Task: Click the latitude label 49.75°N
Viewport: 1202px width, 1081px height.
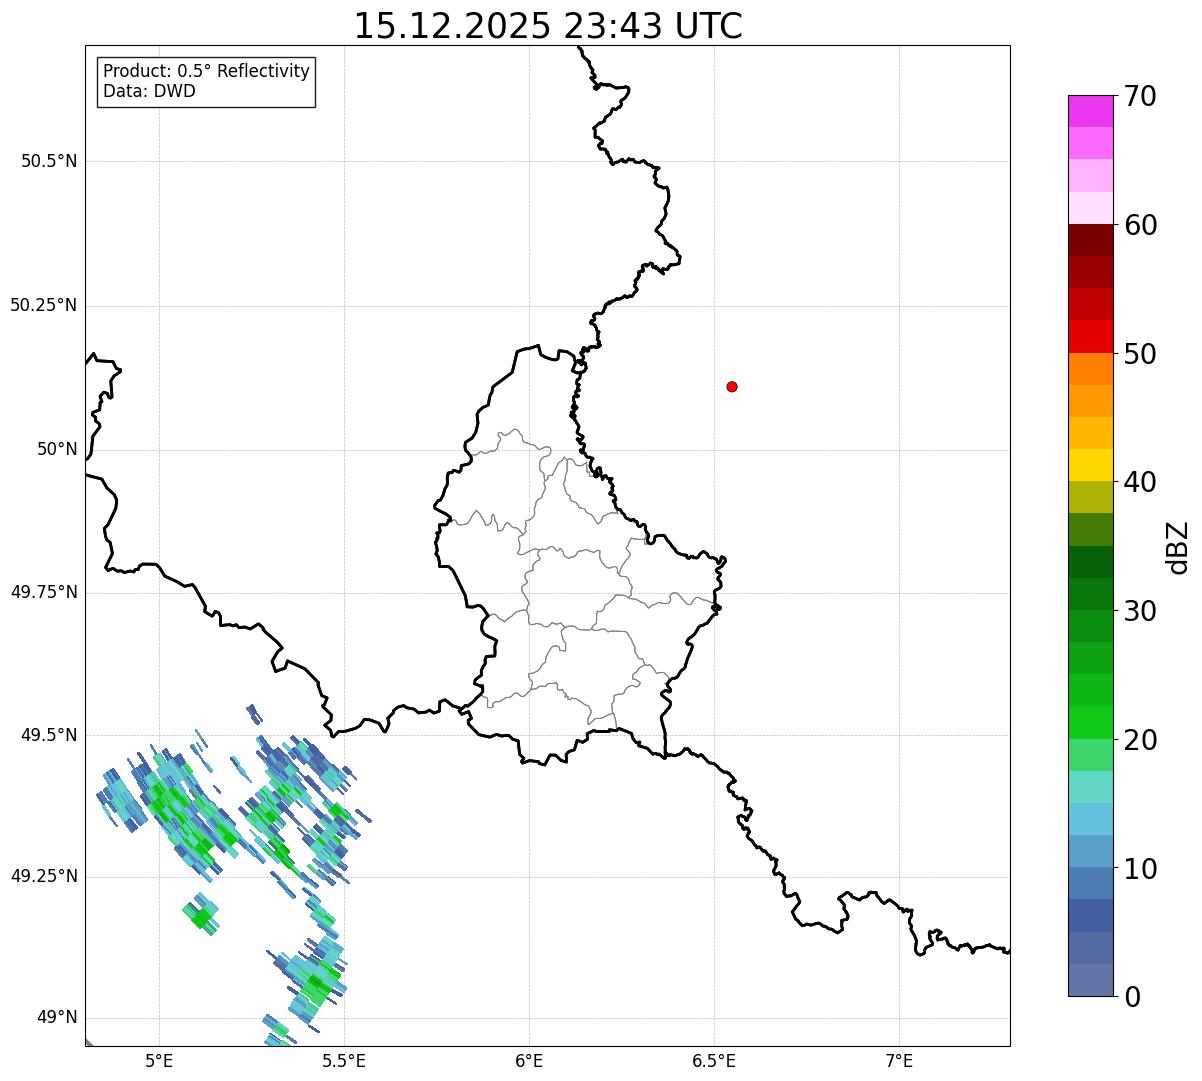Action: point(44,592)
